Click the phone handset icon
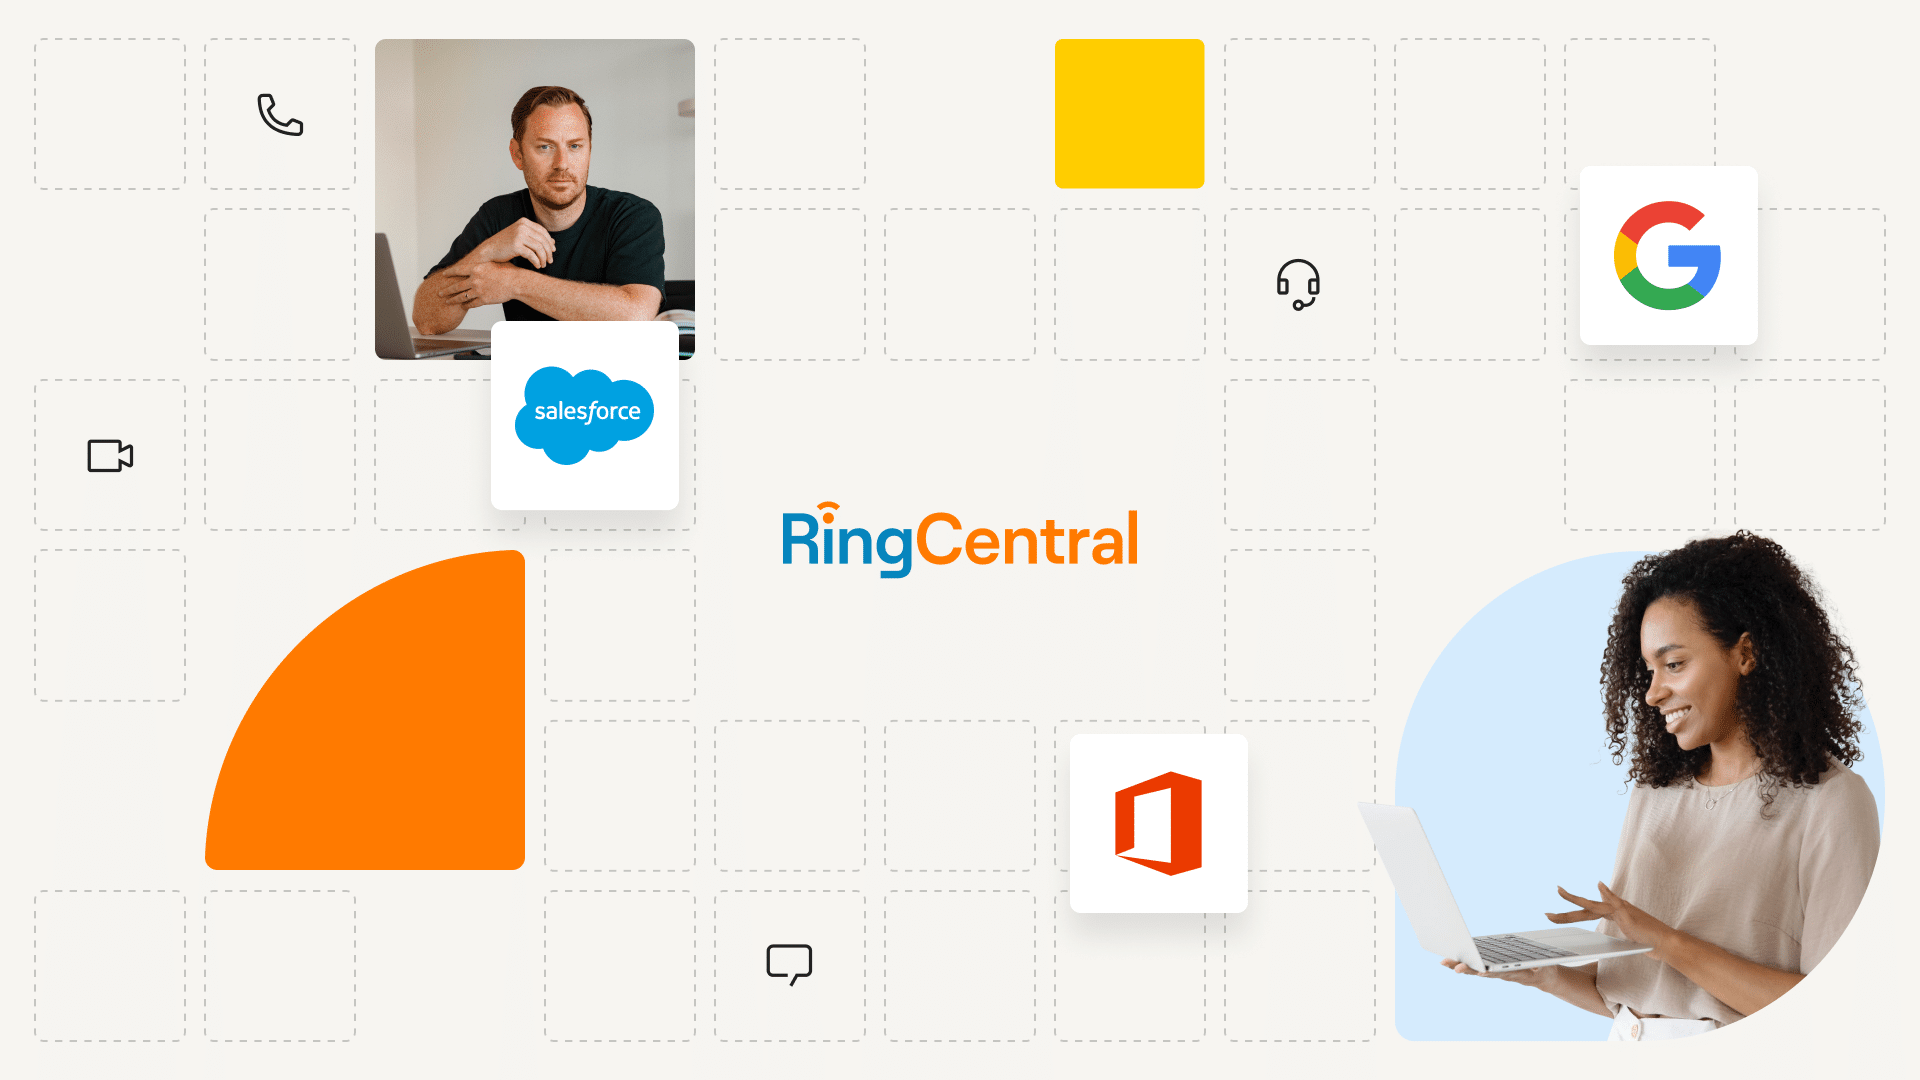Screen dimensions: 1920x1080 [x=280, y=115]
